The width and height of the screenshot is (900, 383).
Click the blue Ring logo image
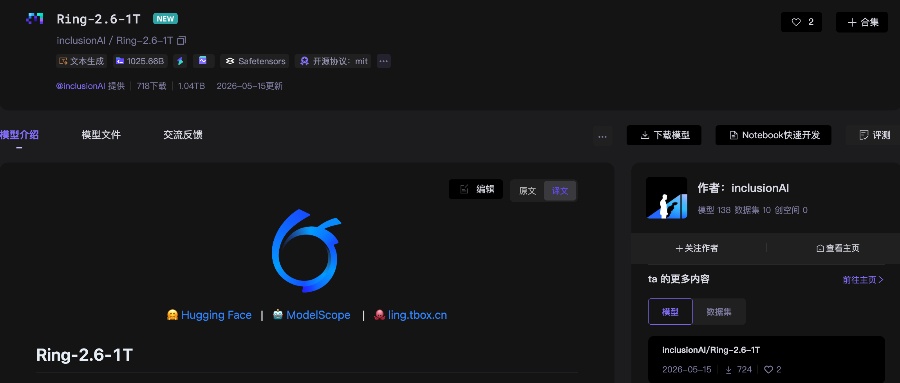point(307,251)
